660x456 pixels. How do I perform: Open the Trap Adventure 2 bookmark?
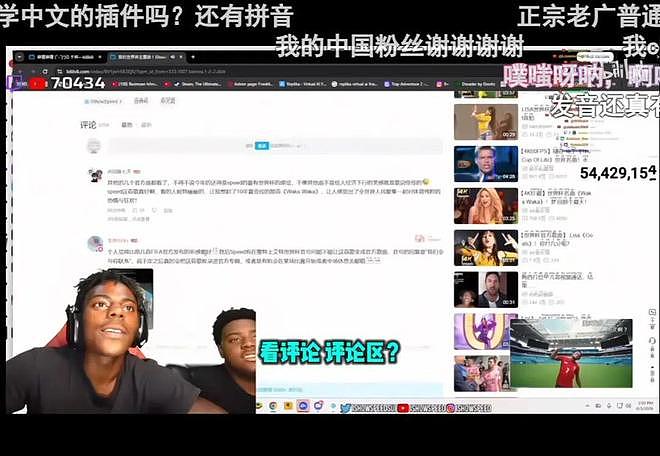407,84
